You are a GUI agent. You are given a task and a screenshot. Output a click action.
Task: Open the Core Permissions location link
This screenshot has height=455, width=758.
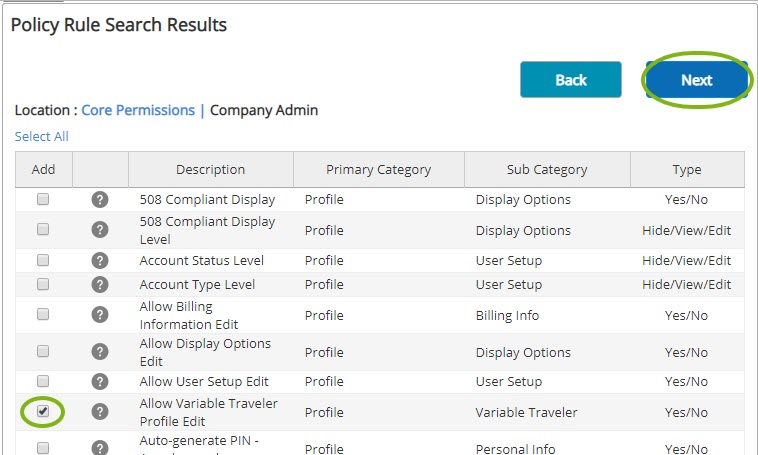138,110
